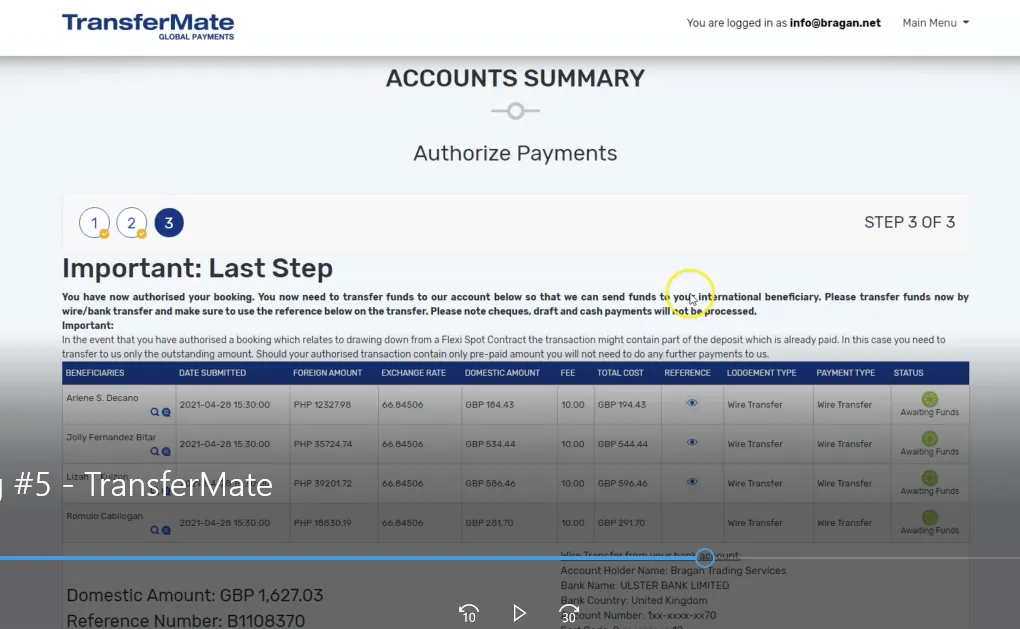Click domestic amount GBP 184.43
1020x629 pixels.
coord(489,405)
